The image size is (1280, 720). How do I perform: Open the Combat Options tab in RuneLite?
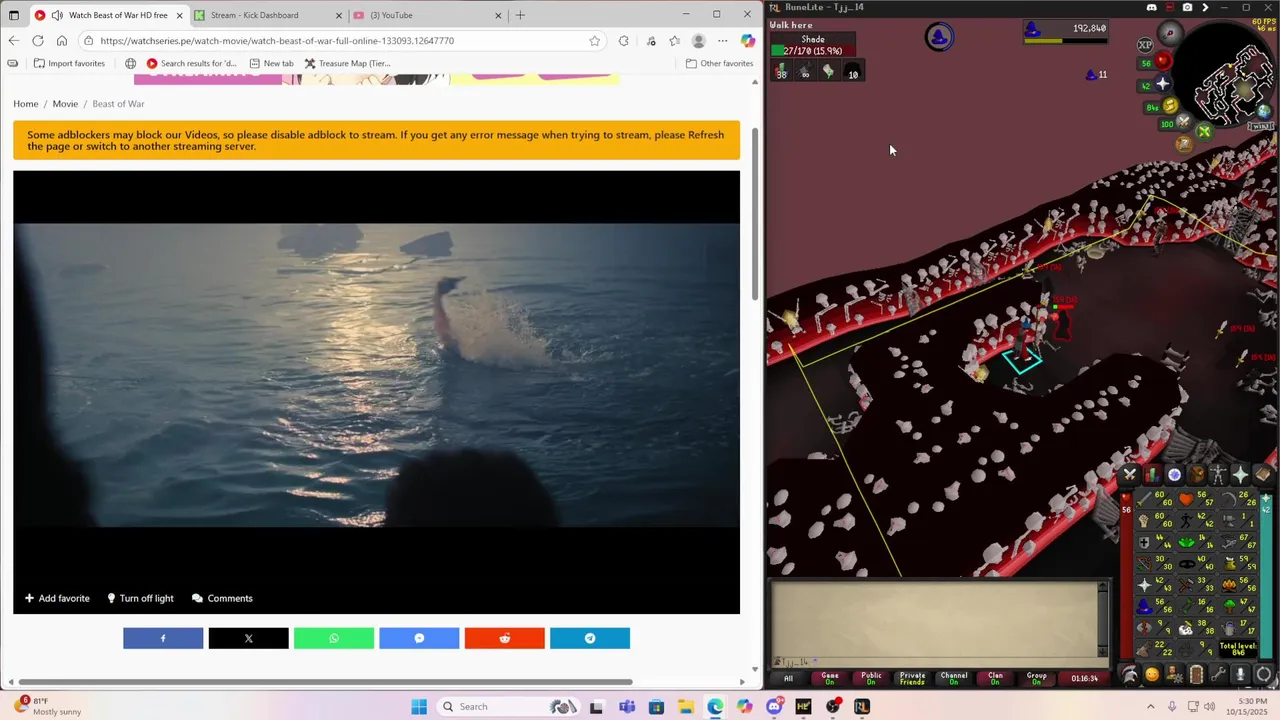pos(1130,474)
